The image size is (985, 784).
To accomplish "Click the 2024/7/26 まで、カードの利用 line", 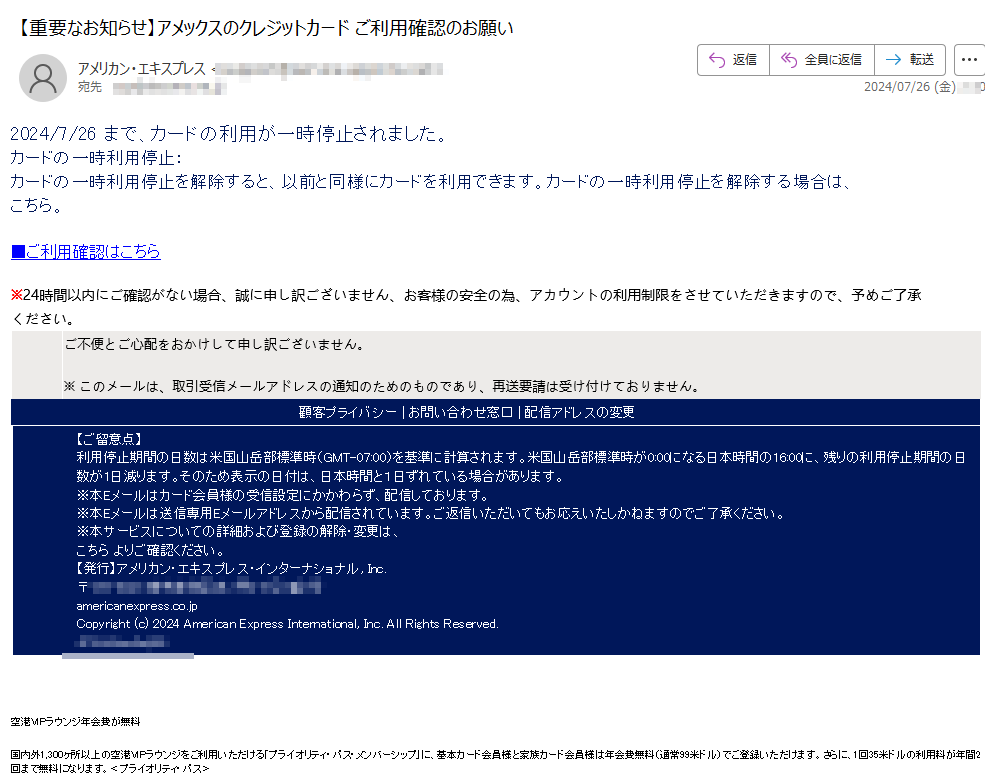I will click(229, 134).
